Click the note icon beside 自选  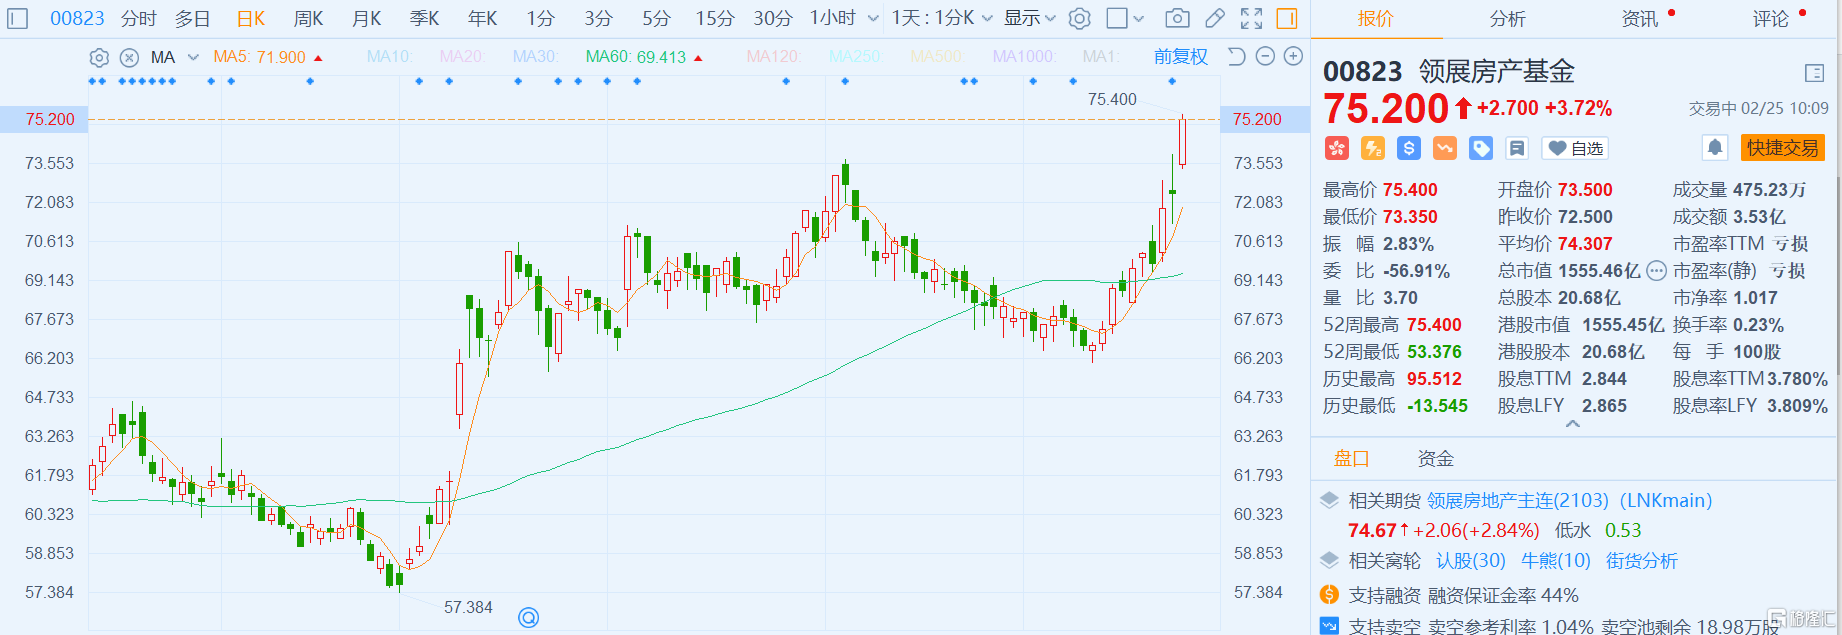pos(1517,149)
